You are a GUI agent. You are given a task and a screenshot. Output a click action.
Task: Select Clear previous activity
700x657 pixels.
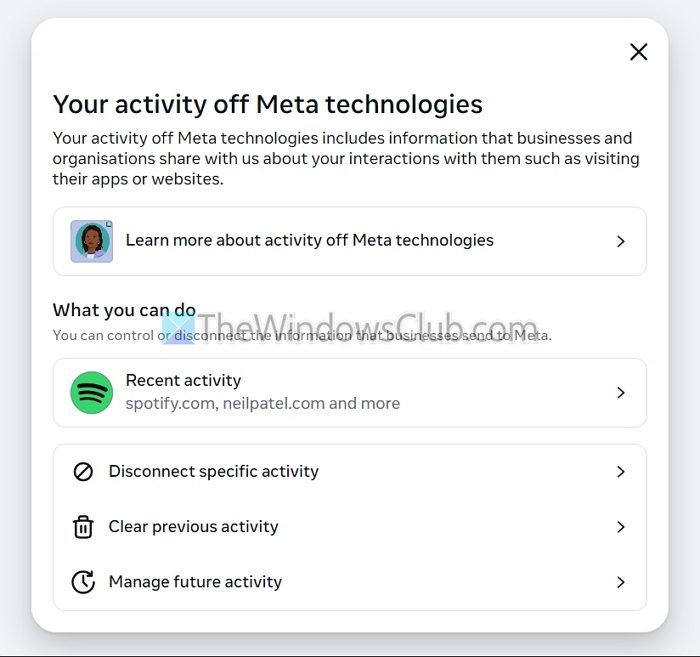[193, 526]
